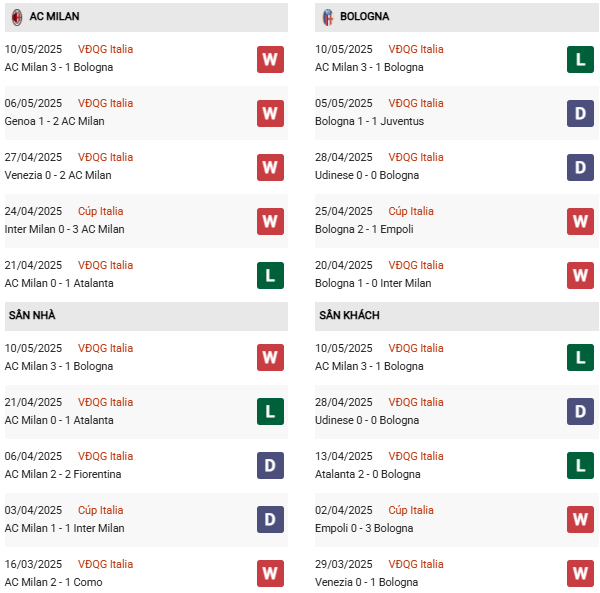Open the Cúp Italia link dated 02/04/2025
The height and width of the screenshot is (593, 600).
[x=411, y=510]
